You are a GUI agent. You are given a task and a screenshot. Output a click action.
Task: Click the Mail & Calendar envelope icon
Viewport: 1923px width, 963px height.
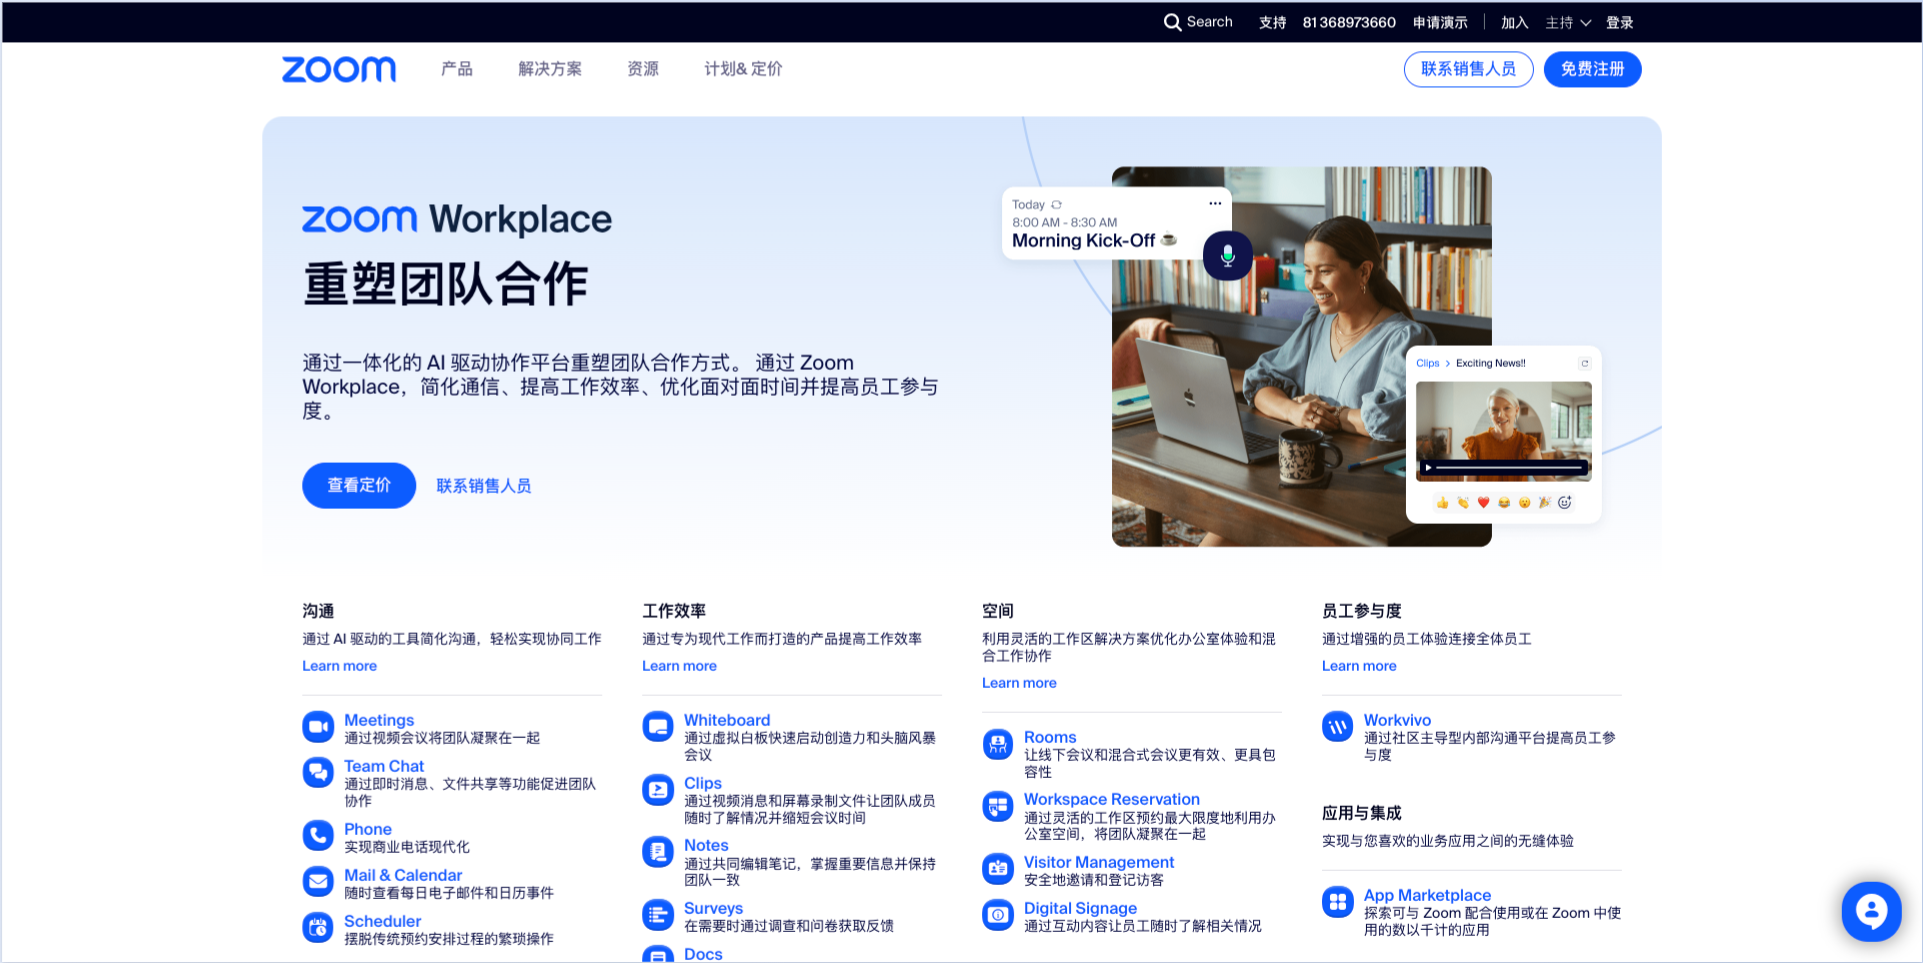coord(318,882)
